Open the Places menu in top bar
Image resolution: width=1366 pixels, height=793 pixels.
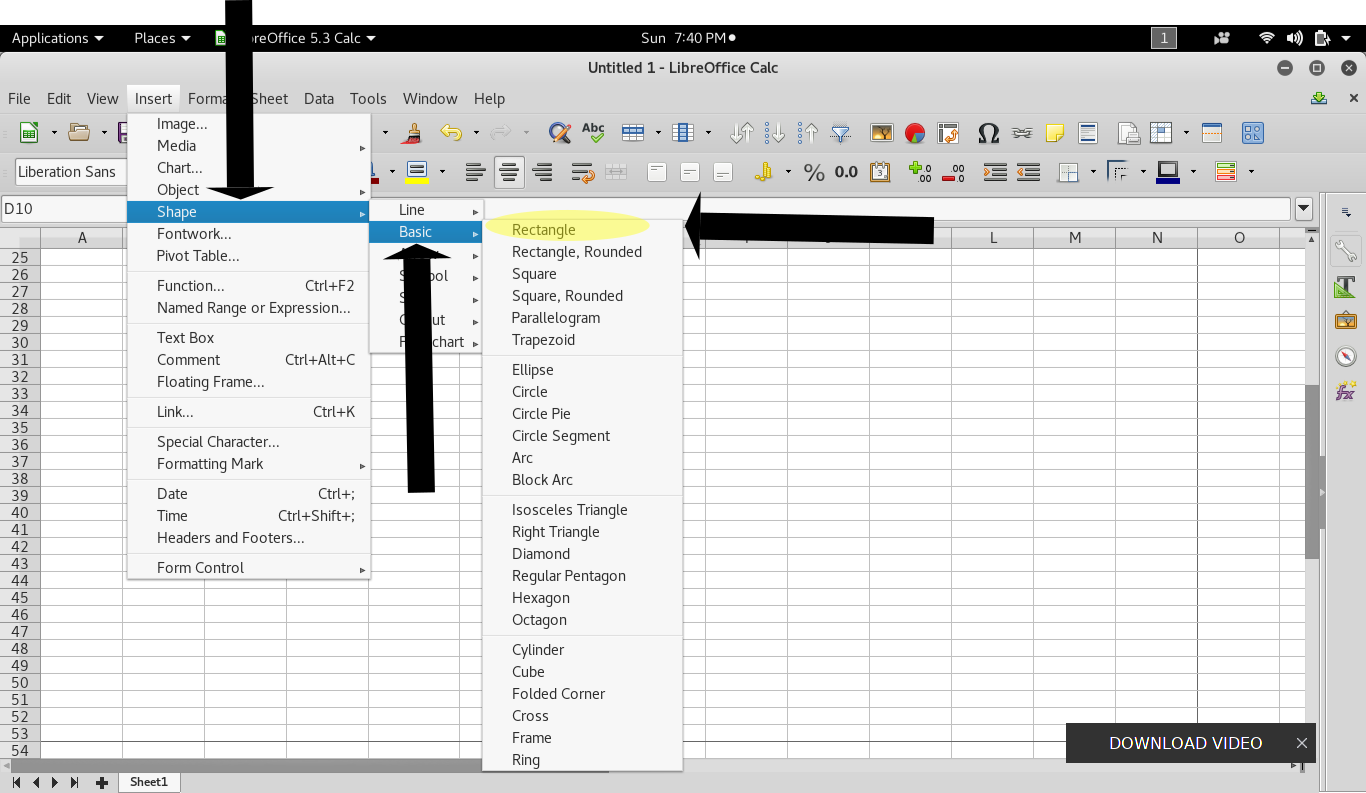(x=162, y=38)
